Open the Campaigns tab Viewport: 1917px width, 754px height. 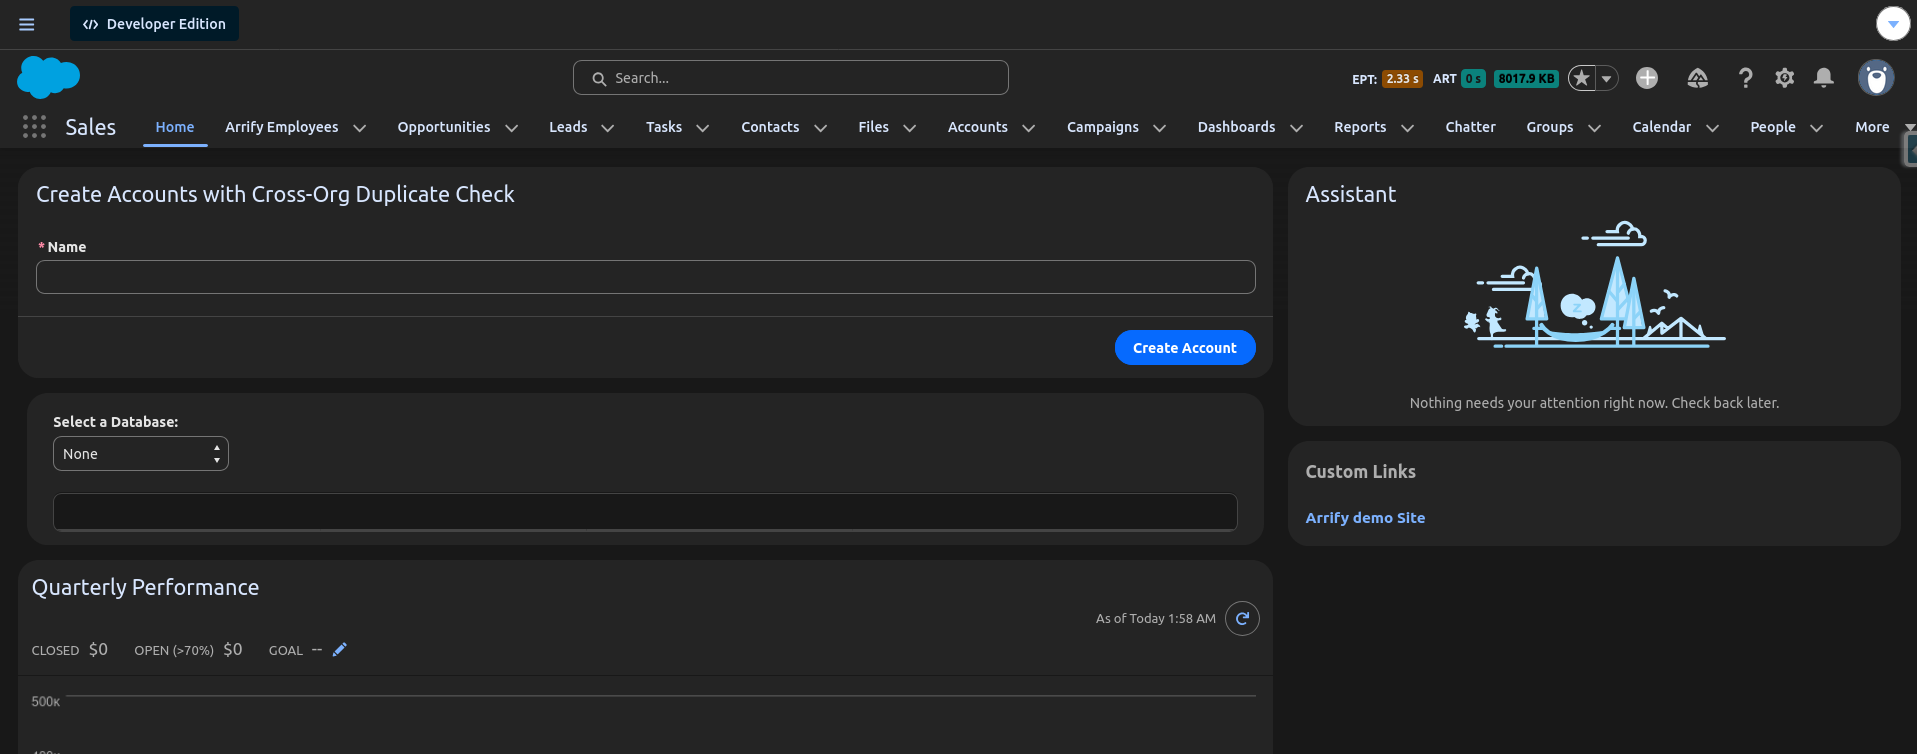pyautogui.click(x=1103, y=127)
